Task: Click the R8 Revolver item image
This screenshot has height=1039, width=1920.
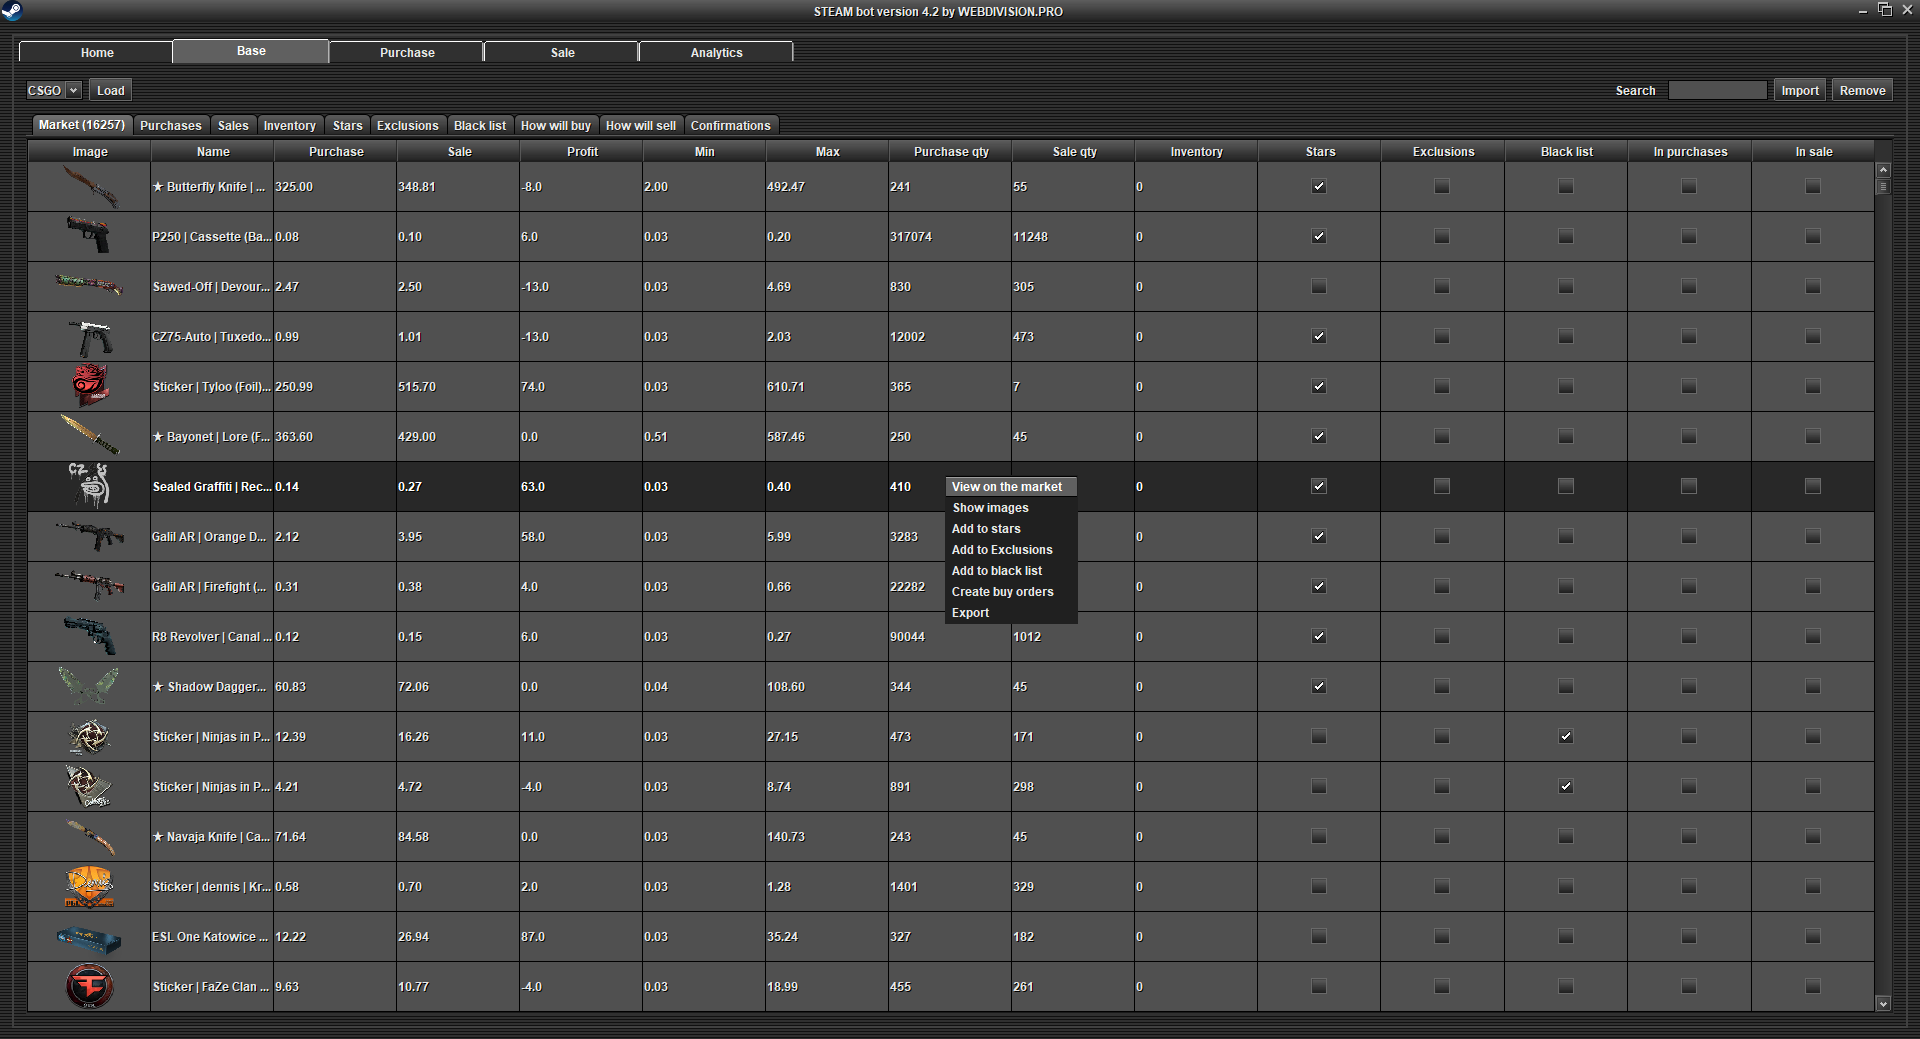Action: [90, 637]
